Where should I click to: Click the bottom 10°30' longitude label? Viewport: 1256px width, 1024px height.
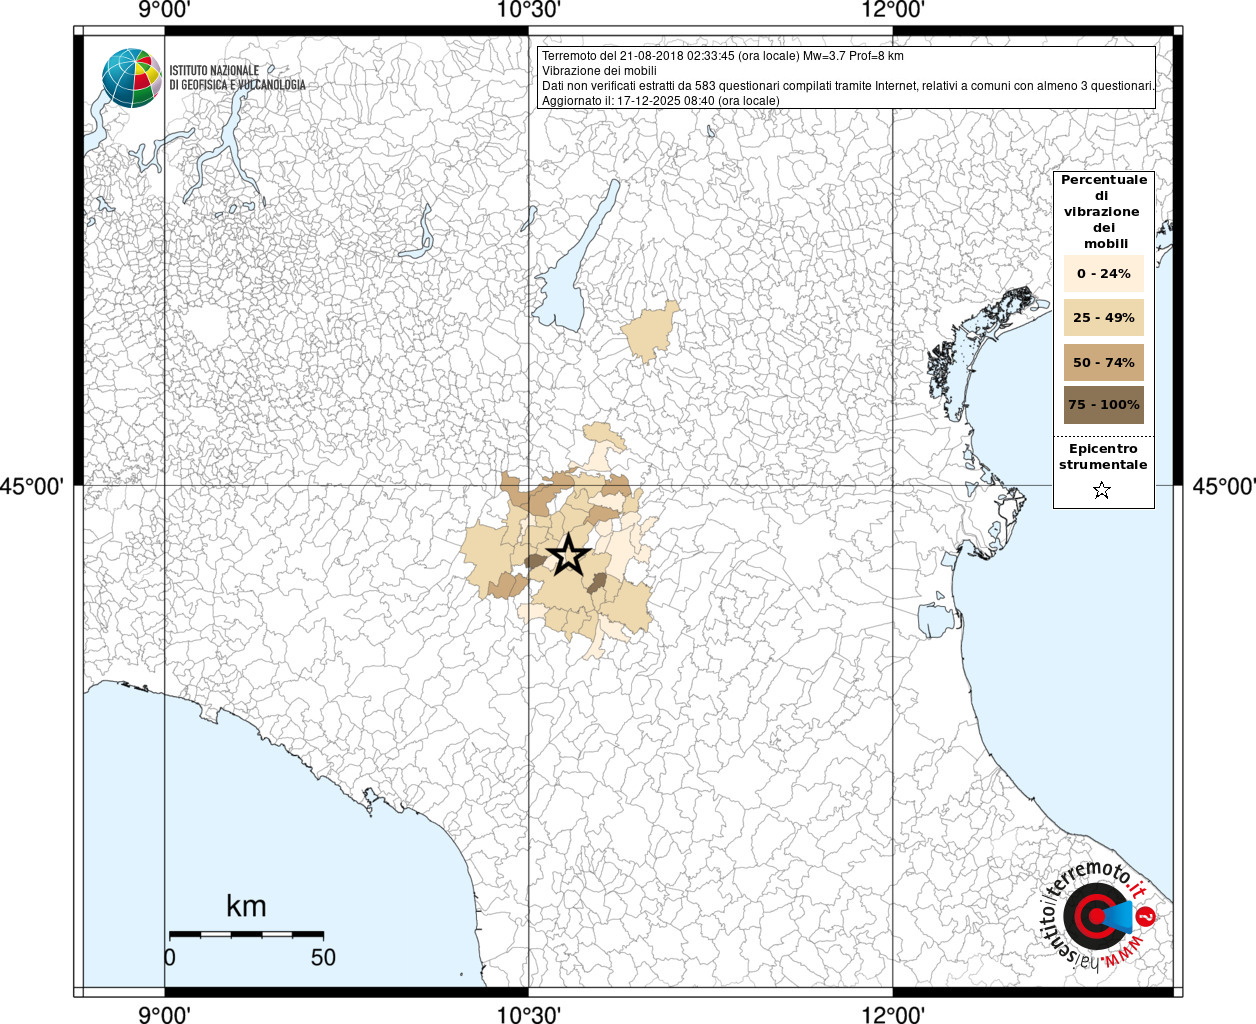[529, 1014]
